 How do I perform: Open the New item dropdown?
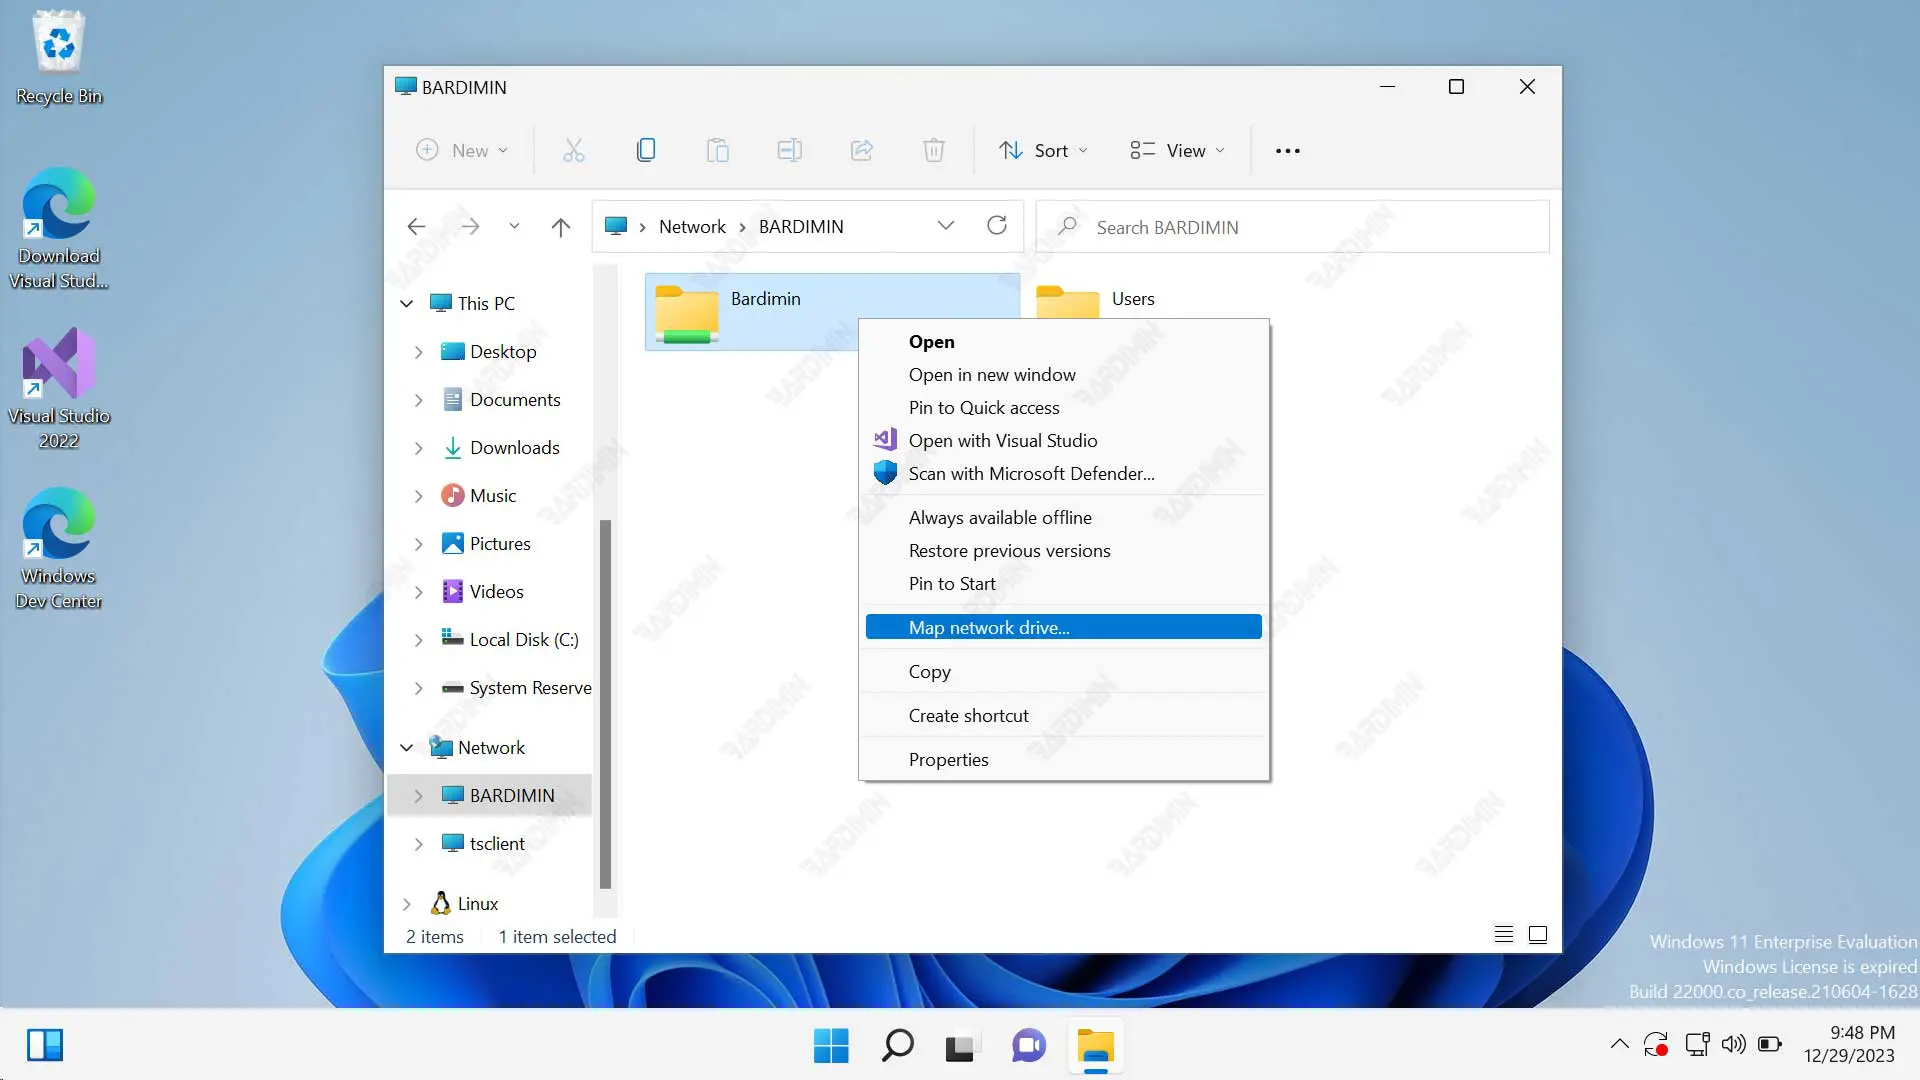coord(462,151)
